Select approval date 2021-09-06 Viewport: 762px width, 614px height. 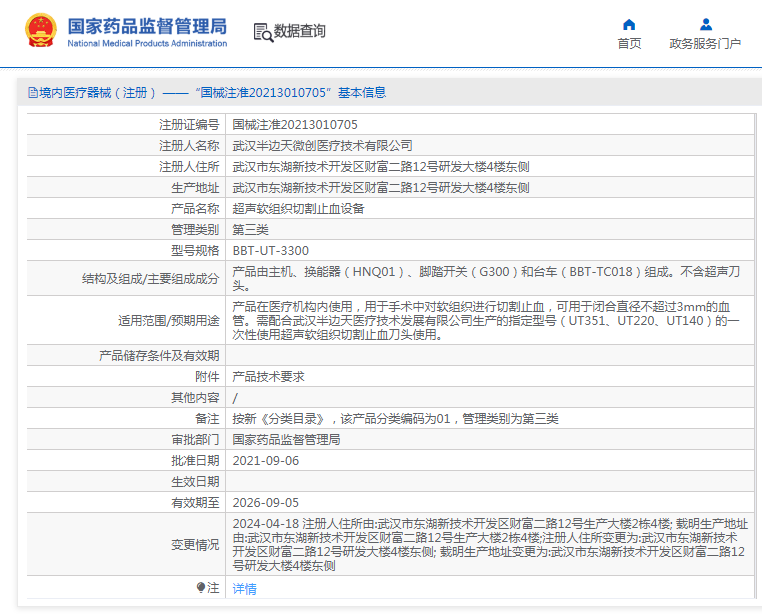point(266,461)
